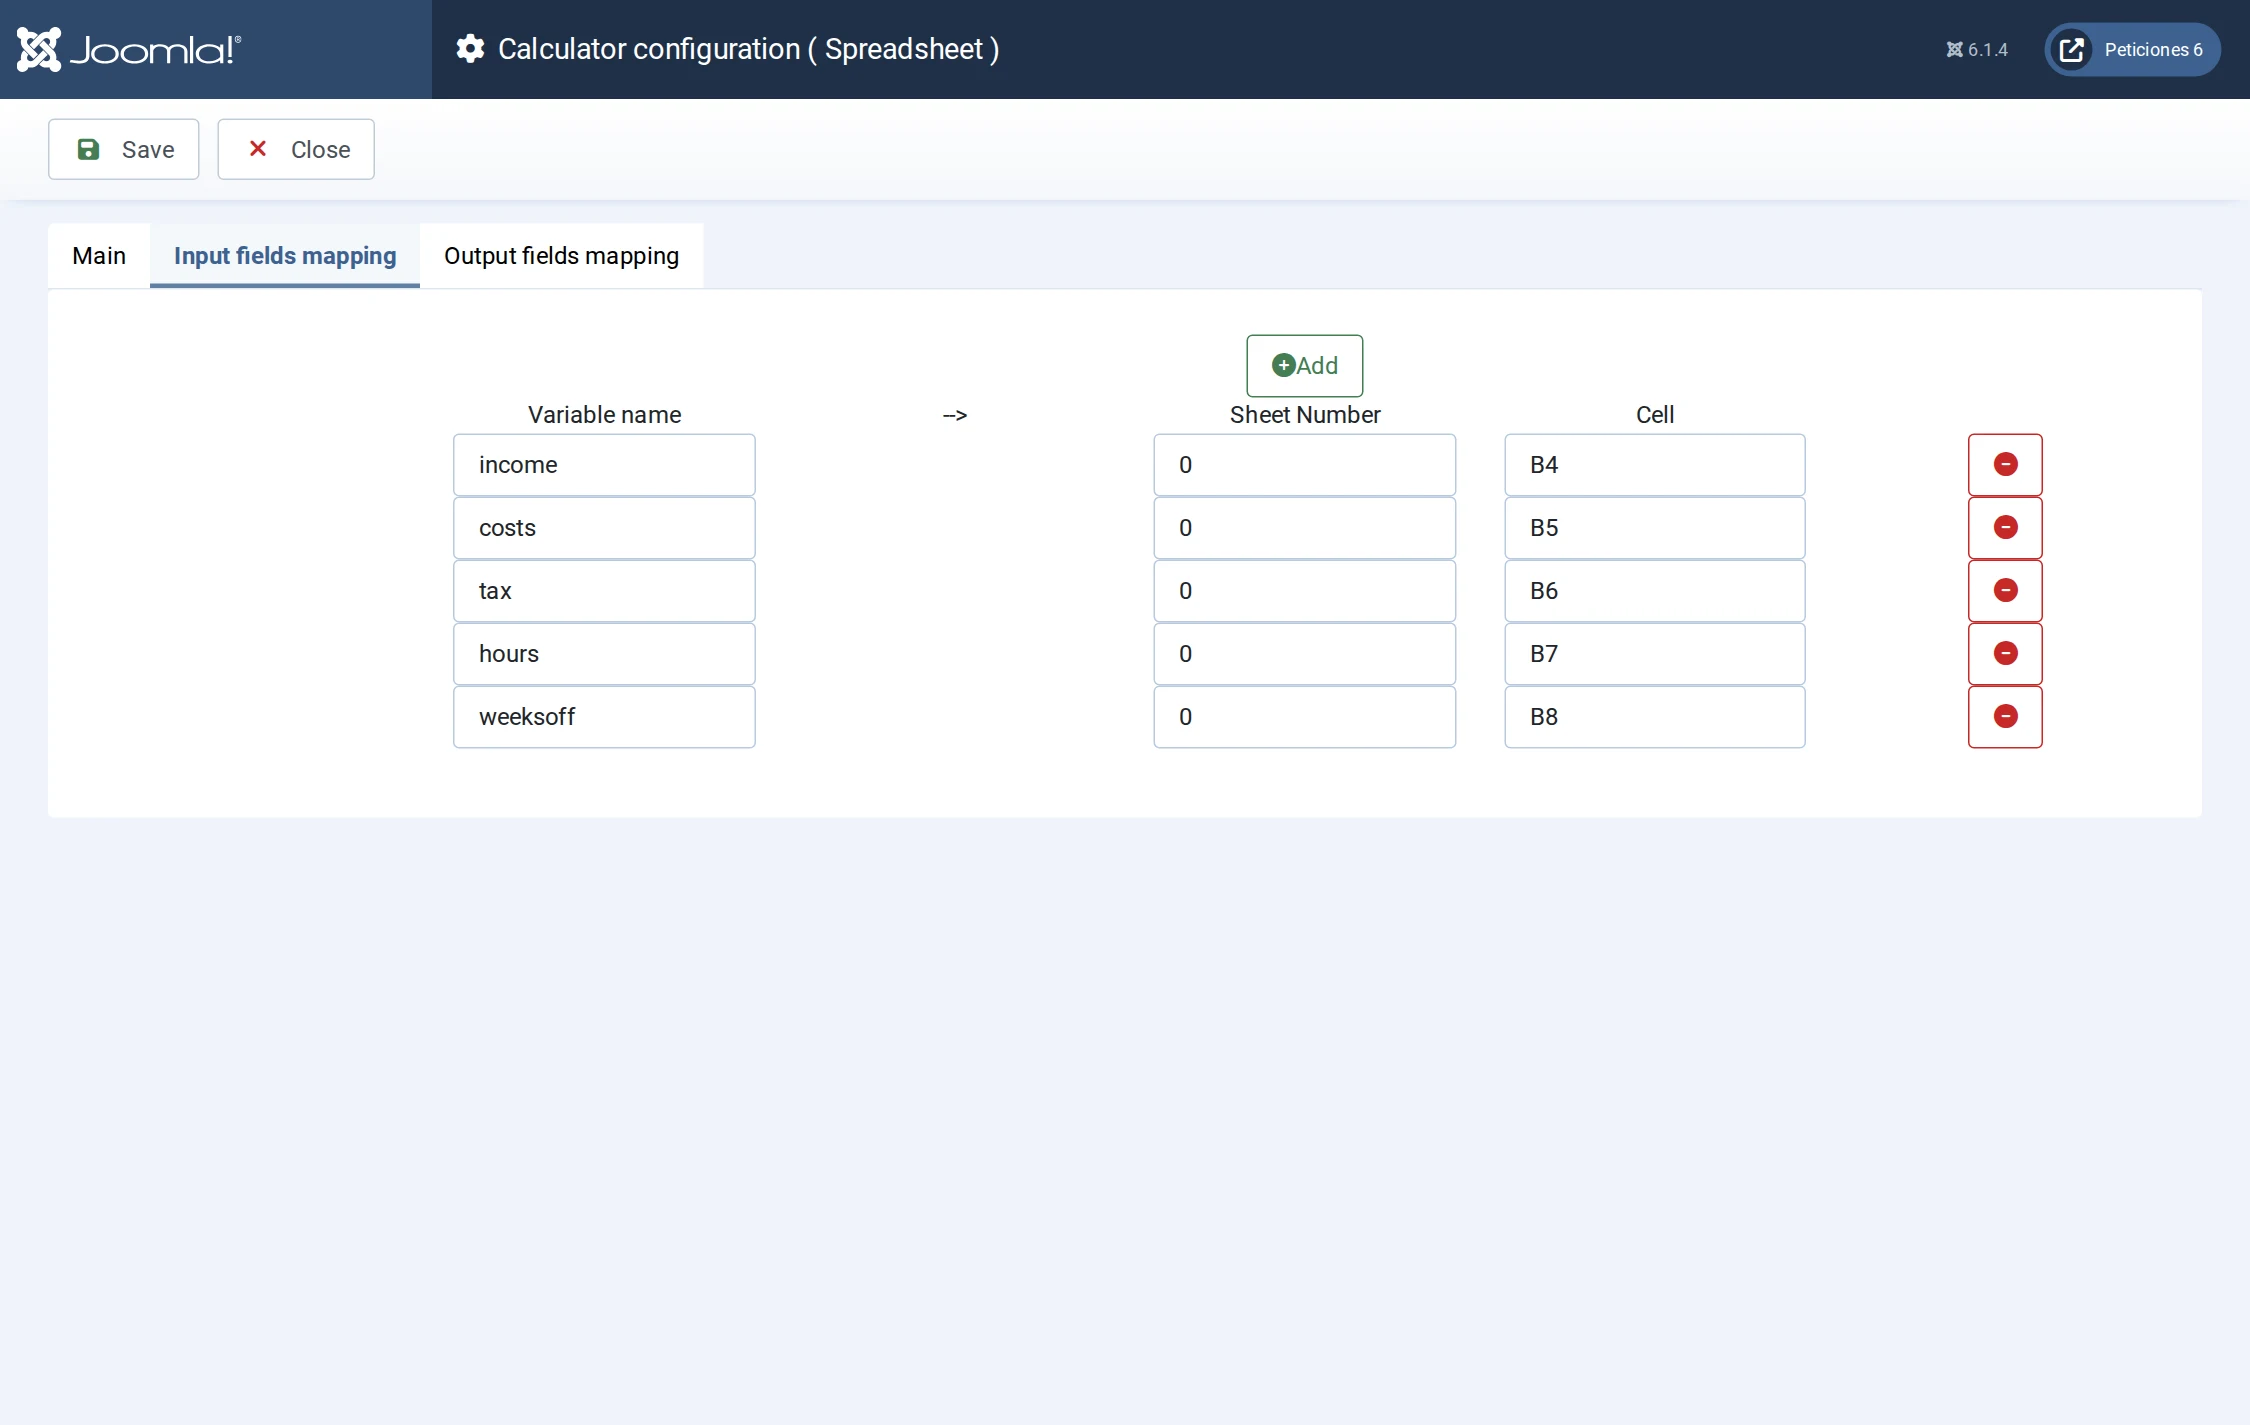Remove the income variable row
2250x1425 pixels.
pyautogui.click(x=2005, y=464)
